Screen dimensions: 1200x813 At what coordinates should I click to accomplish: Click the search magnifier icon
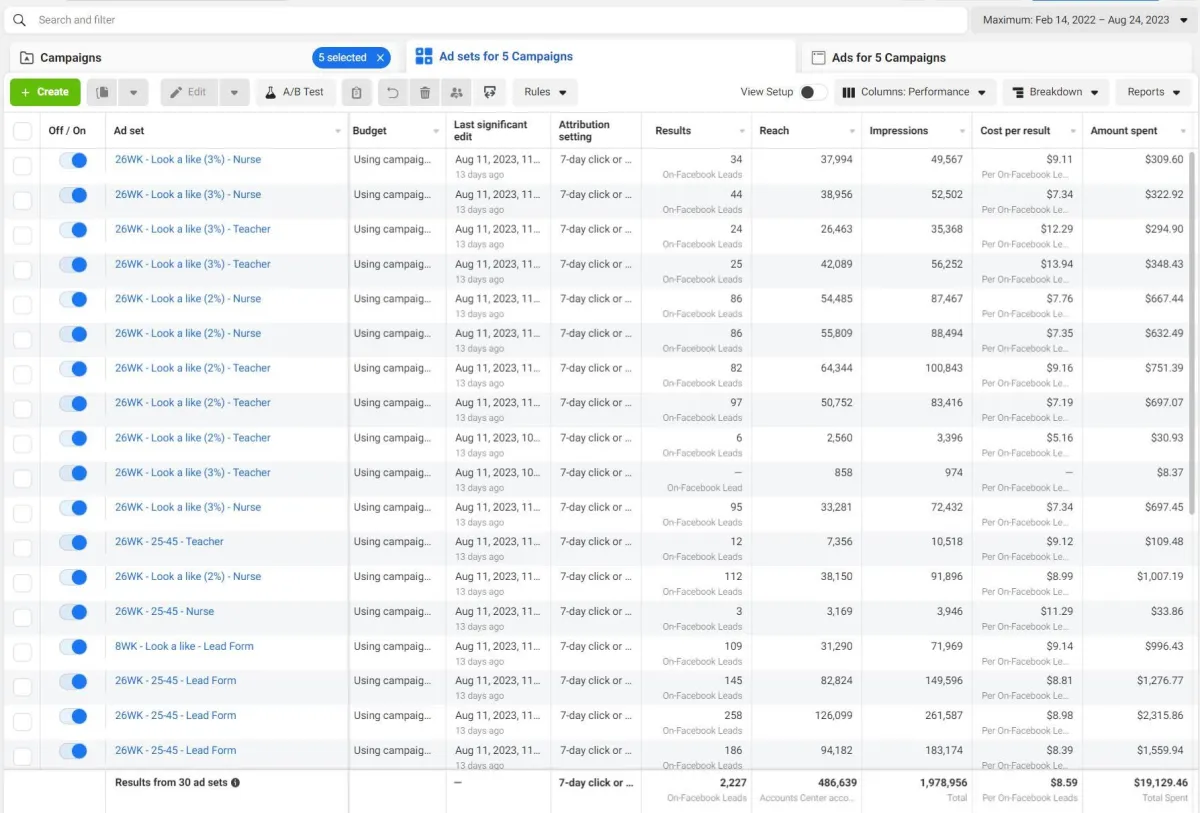pos(19,20)
